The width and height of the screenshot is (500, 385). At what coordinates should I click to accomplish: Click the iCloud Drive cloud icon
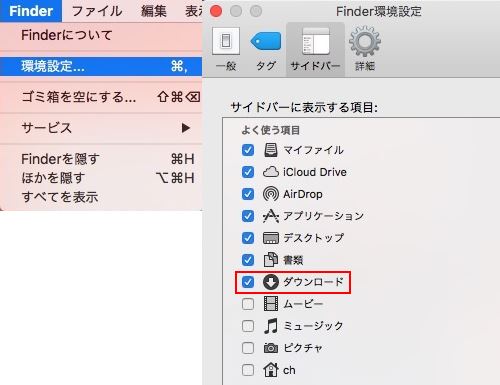pos(271,172)
